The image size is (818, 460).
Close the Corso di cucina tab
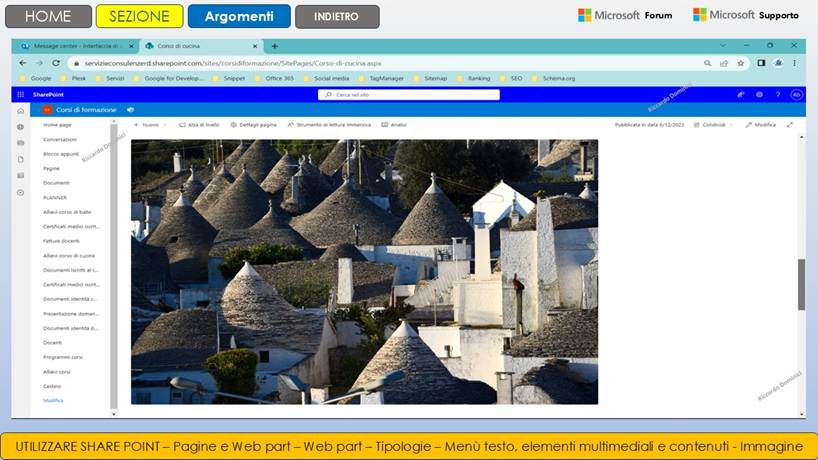pyautogui.click(x=255, y=46)
